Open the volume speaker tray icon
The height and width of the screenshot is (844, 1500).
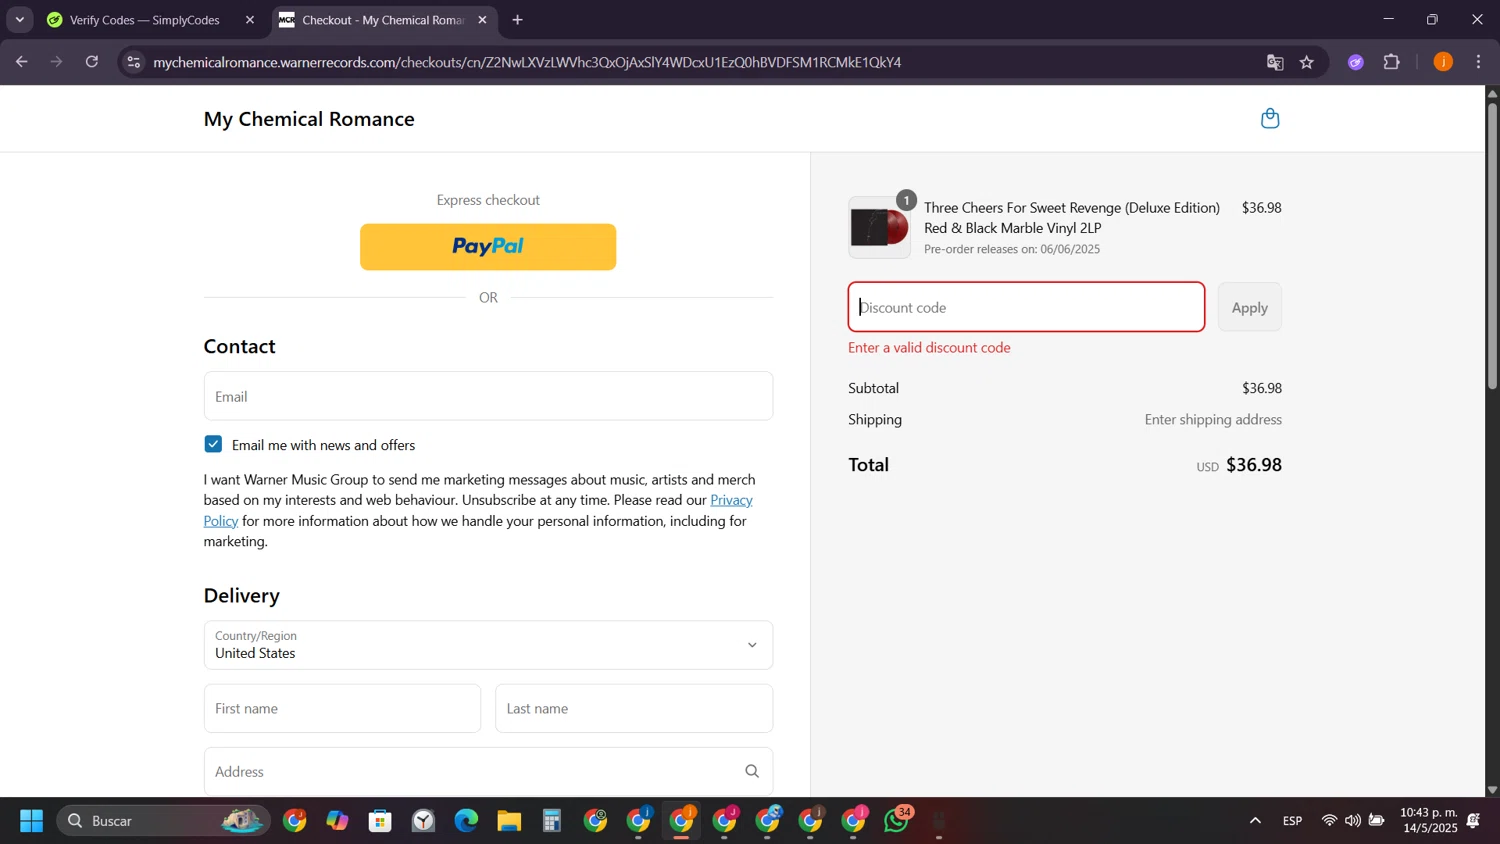pos(1352,821)
